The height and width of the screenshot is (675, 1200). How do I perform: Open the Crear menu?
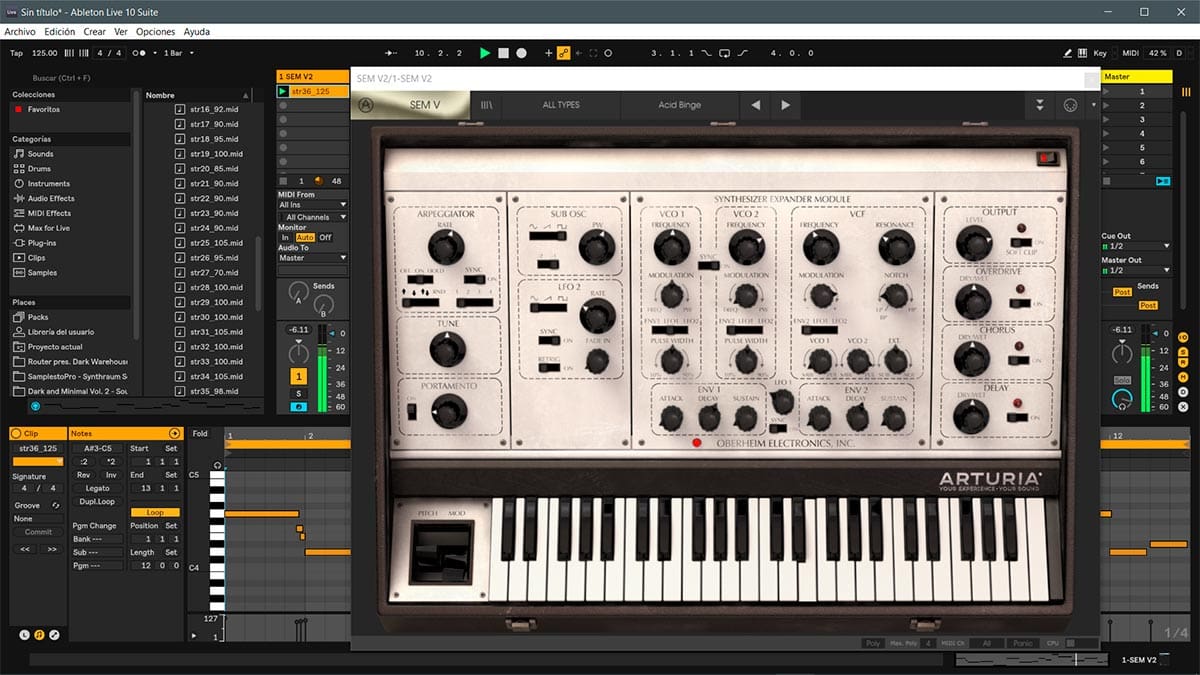(95, 32)
